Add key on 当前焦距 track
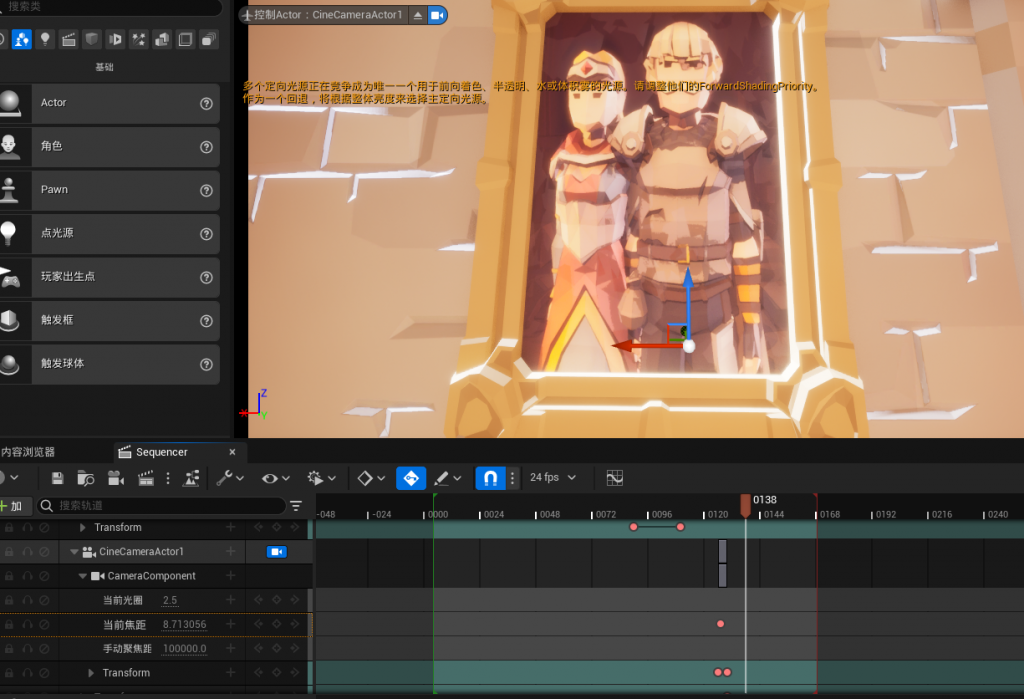The height and width of the screenshot is (699, 1024). (276, 625)
